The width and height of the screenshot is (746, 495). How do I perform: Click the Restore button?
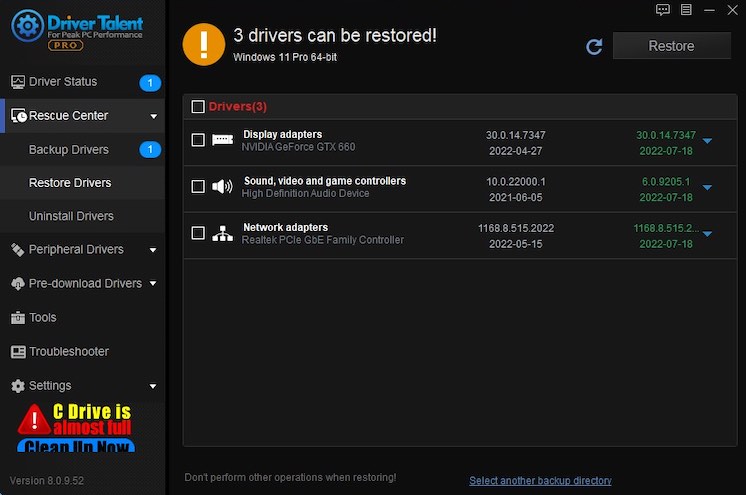[671, 46]
